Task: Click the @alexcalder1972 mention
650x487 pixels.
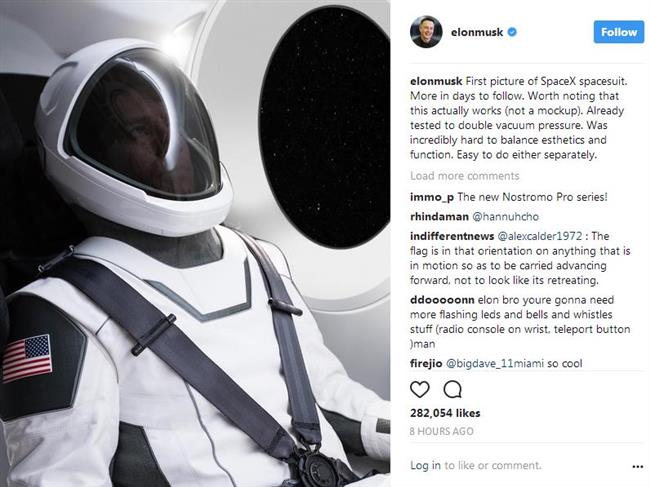Action: point(539,236)
